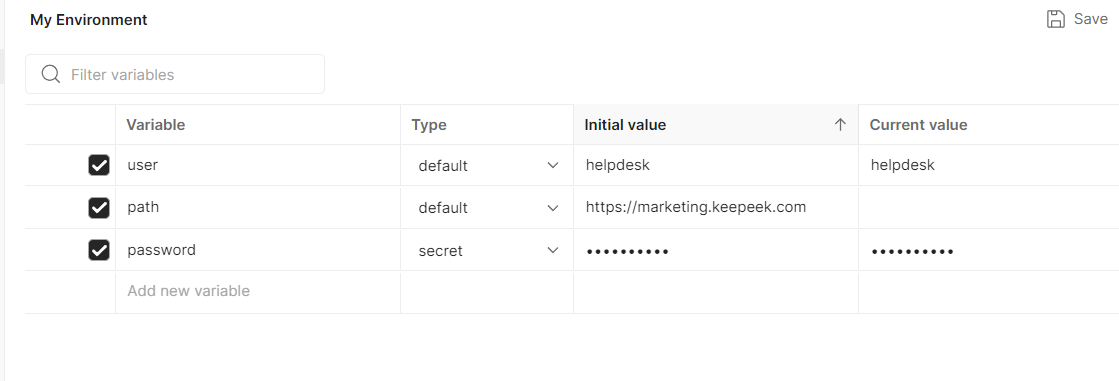Uncheck the user variable checkbox

(98, 166)
